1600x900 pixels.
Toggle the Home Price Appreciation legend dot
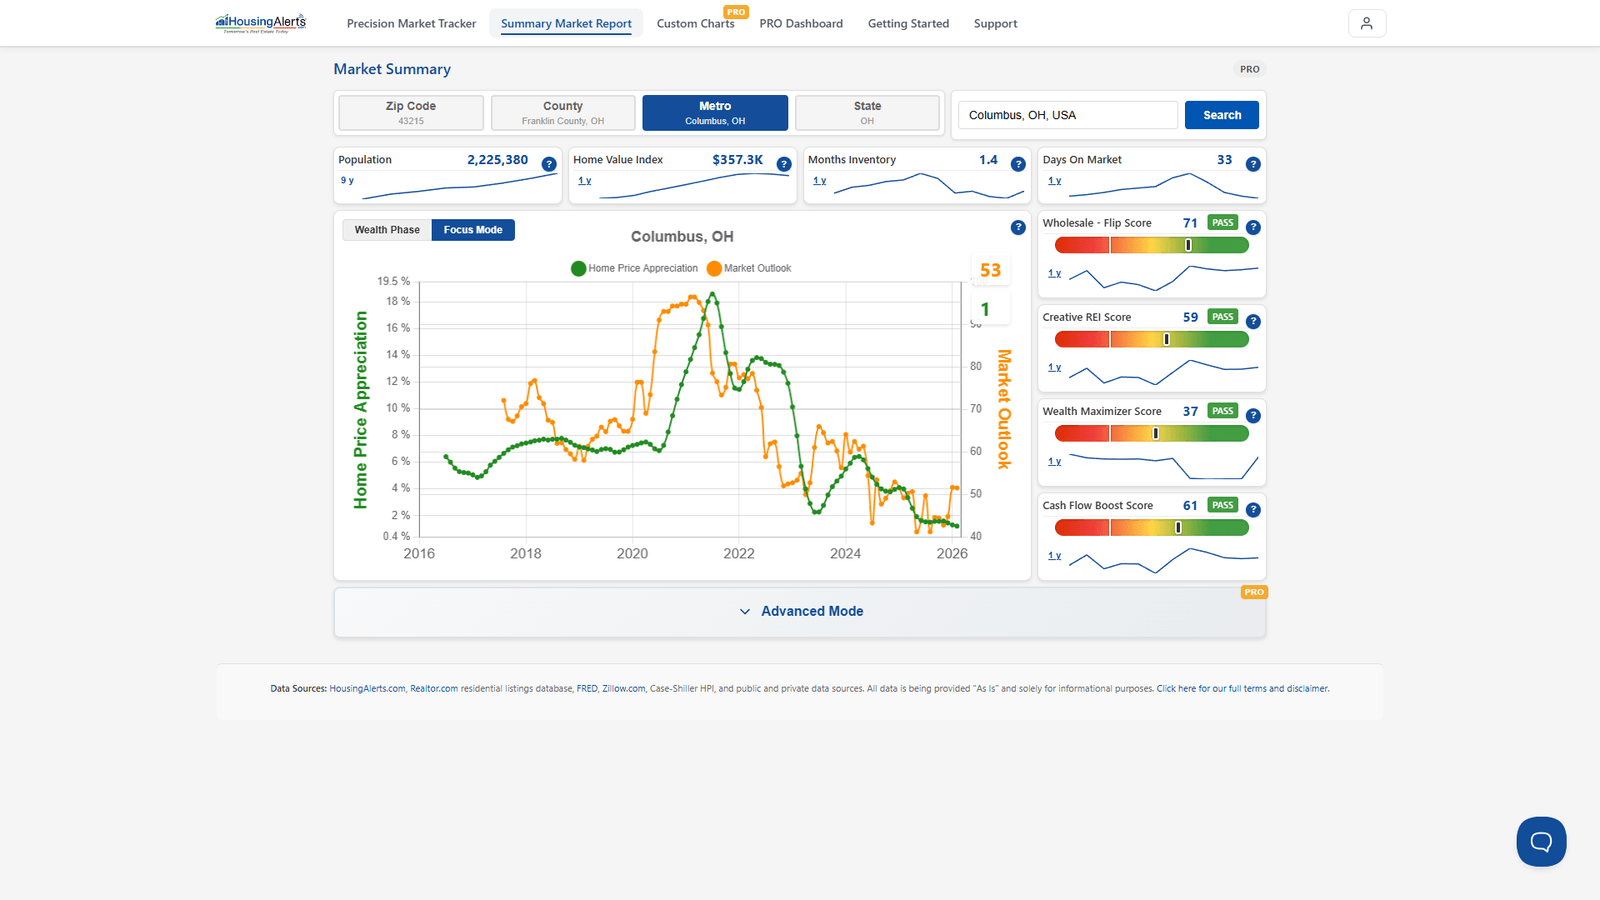[x=578, y=268]
